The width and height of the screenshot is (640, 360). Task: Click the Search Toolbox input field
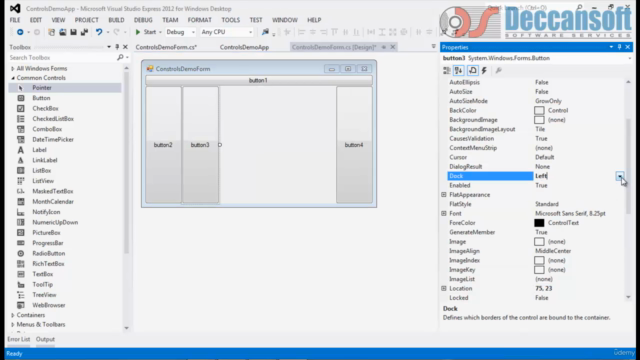(x=62, y=58)
